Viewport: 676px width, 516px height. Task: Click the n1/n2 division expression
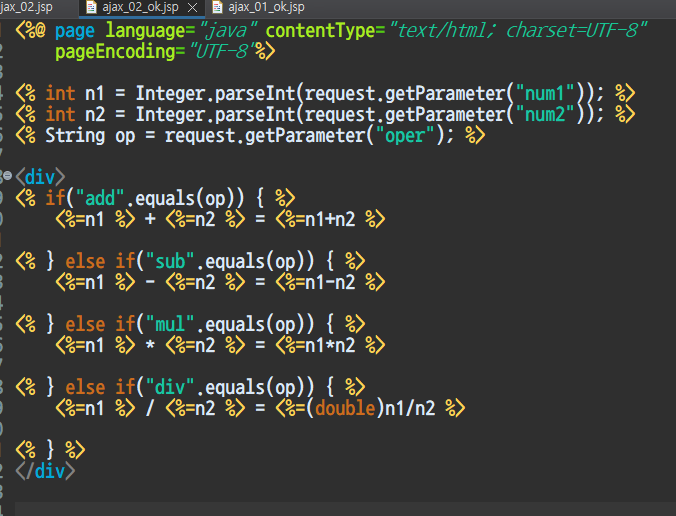pos(410,408)
